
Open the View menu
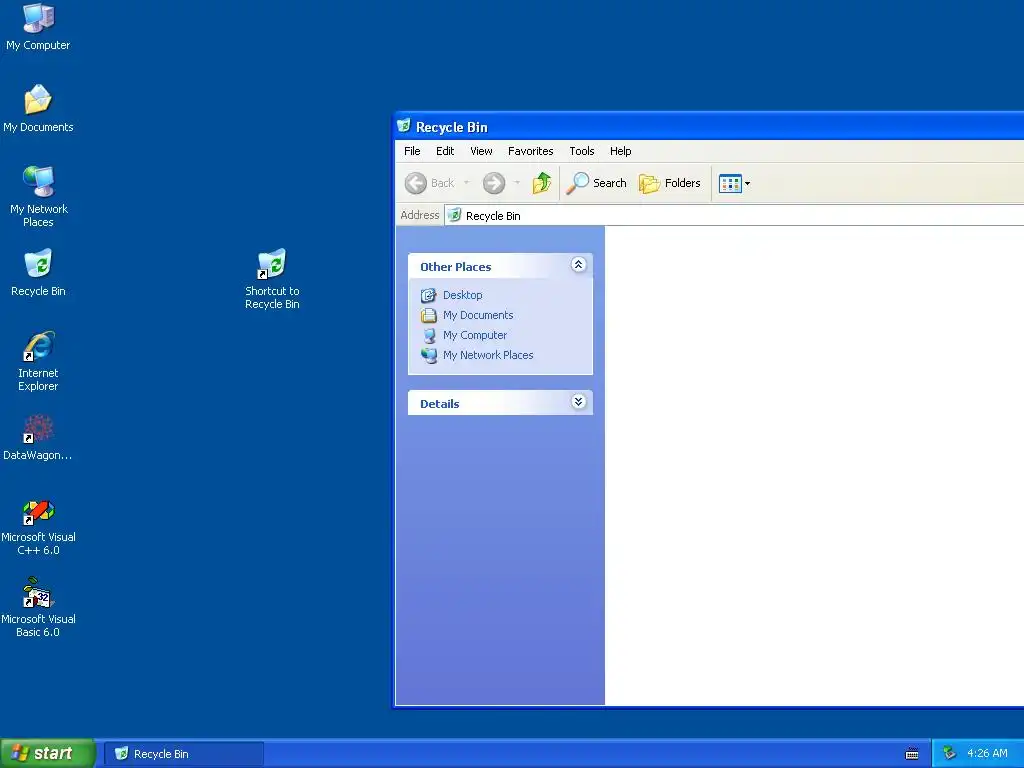(x=481, y=151)
